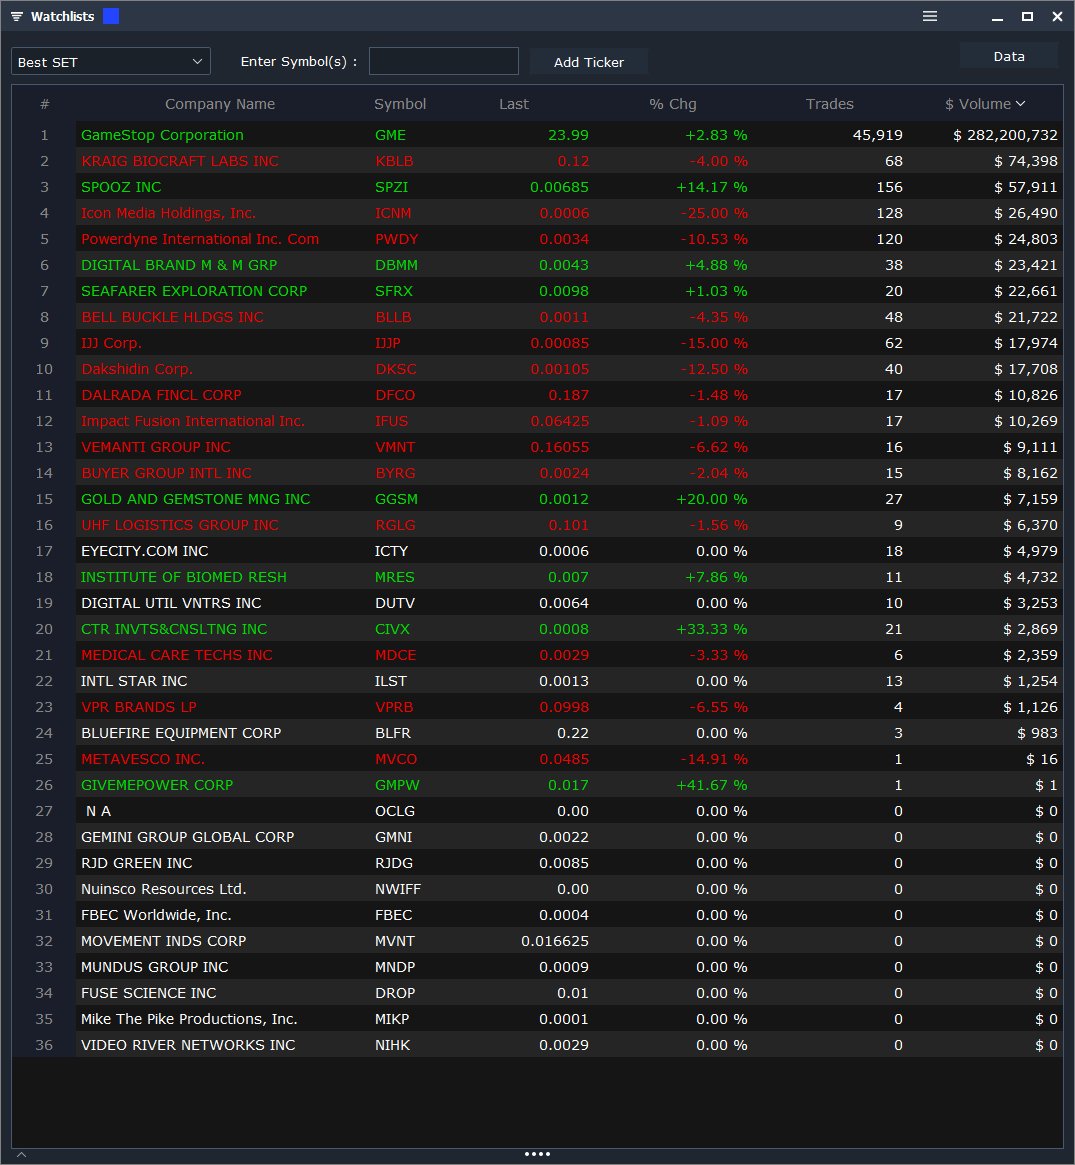The height and width of the screenshot is (1165, 1075).
Task: Click the DROP symbol
Action: click(394, 993)
